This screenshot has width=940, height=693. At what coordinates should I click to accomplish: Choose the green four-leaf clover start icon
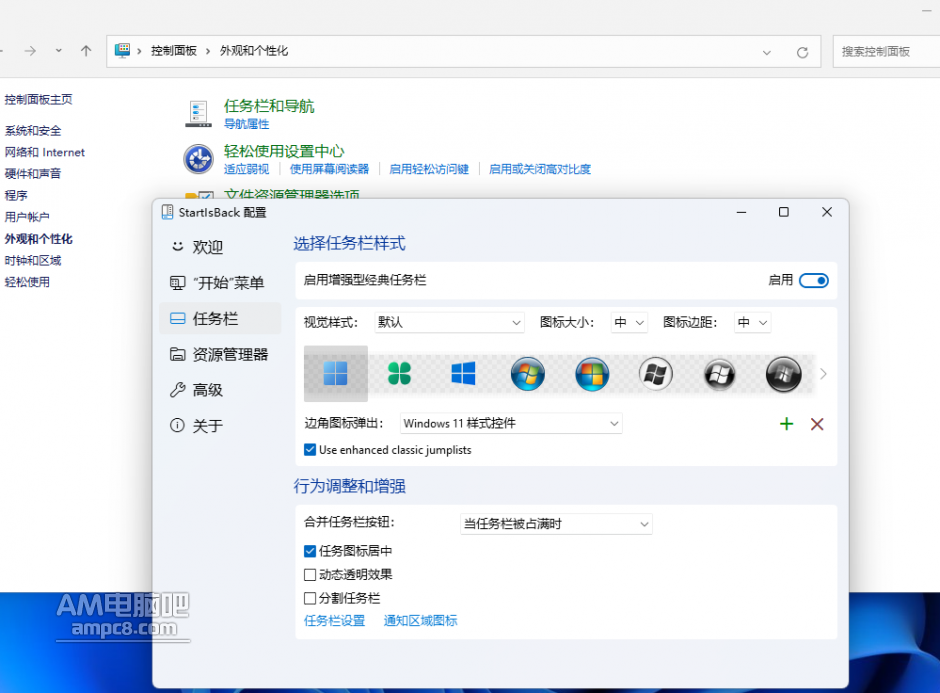point(399,373)
